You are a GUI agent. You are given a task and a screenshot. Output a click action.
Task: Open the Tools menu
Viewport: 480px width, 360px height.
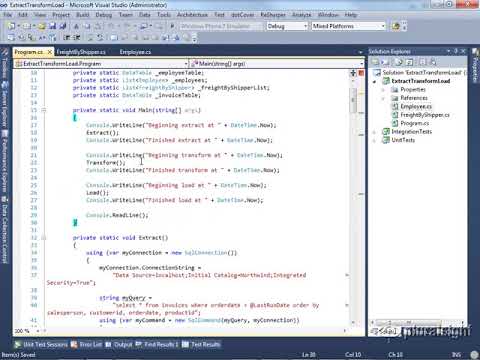(x=164, y=15)
